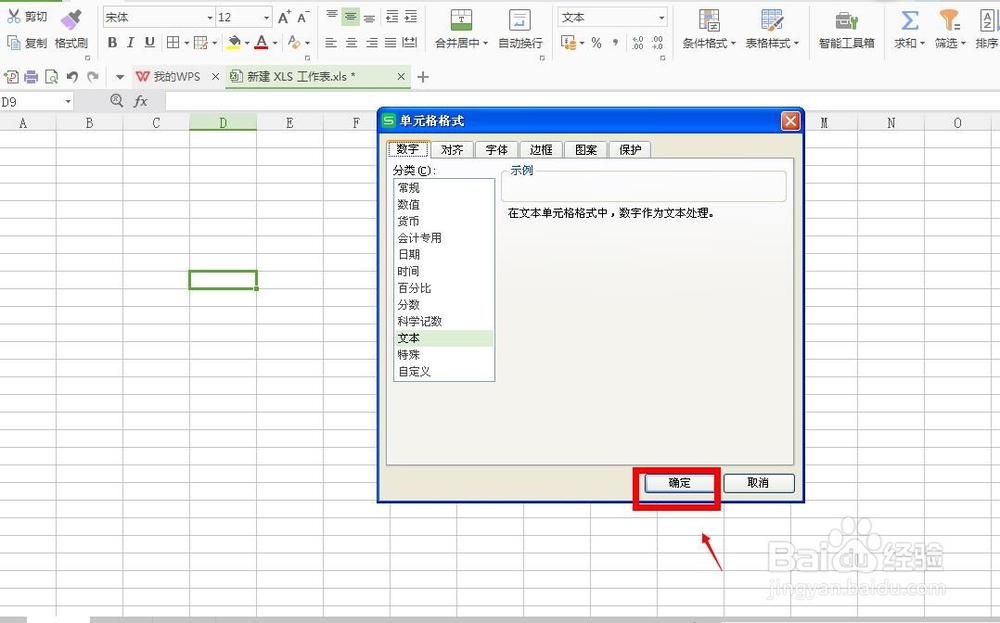
Task: Toggle bold formatting
Action: click(x=112, y=44)
